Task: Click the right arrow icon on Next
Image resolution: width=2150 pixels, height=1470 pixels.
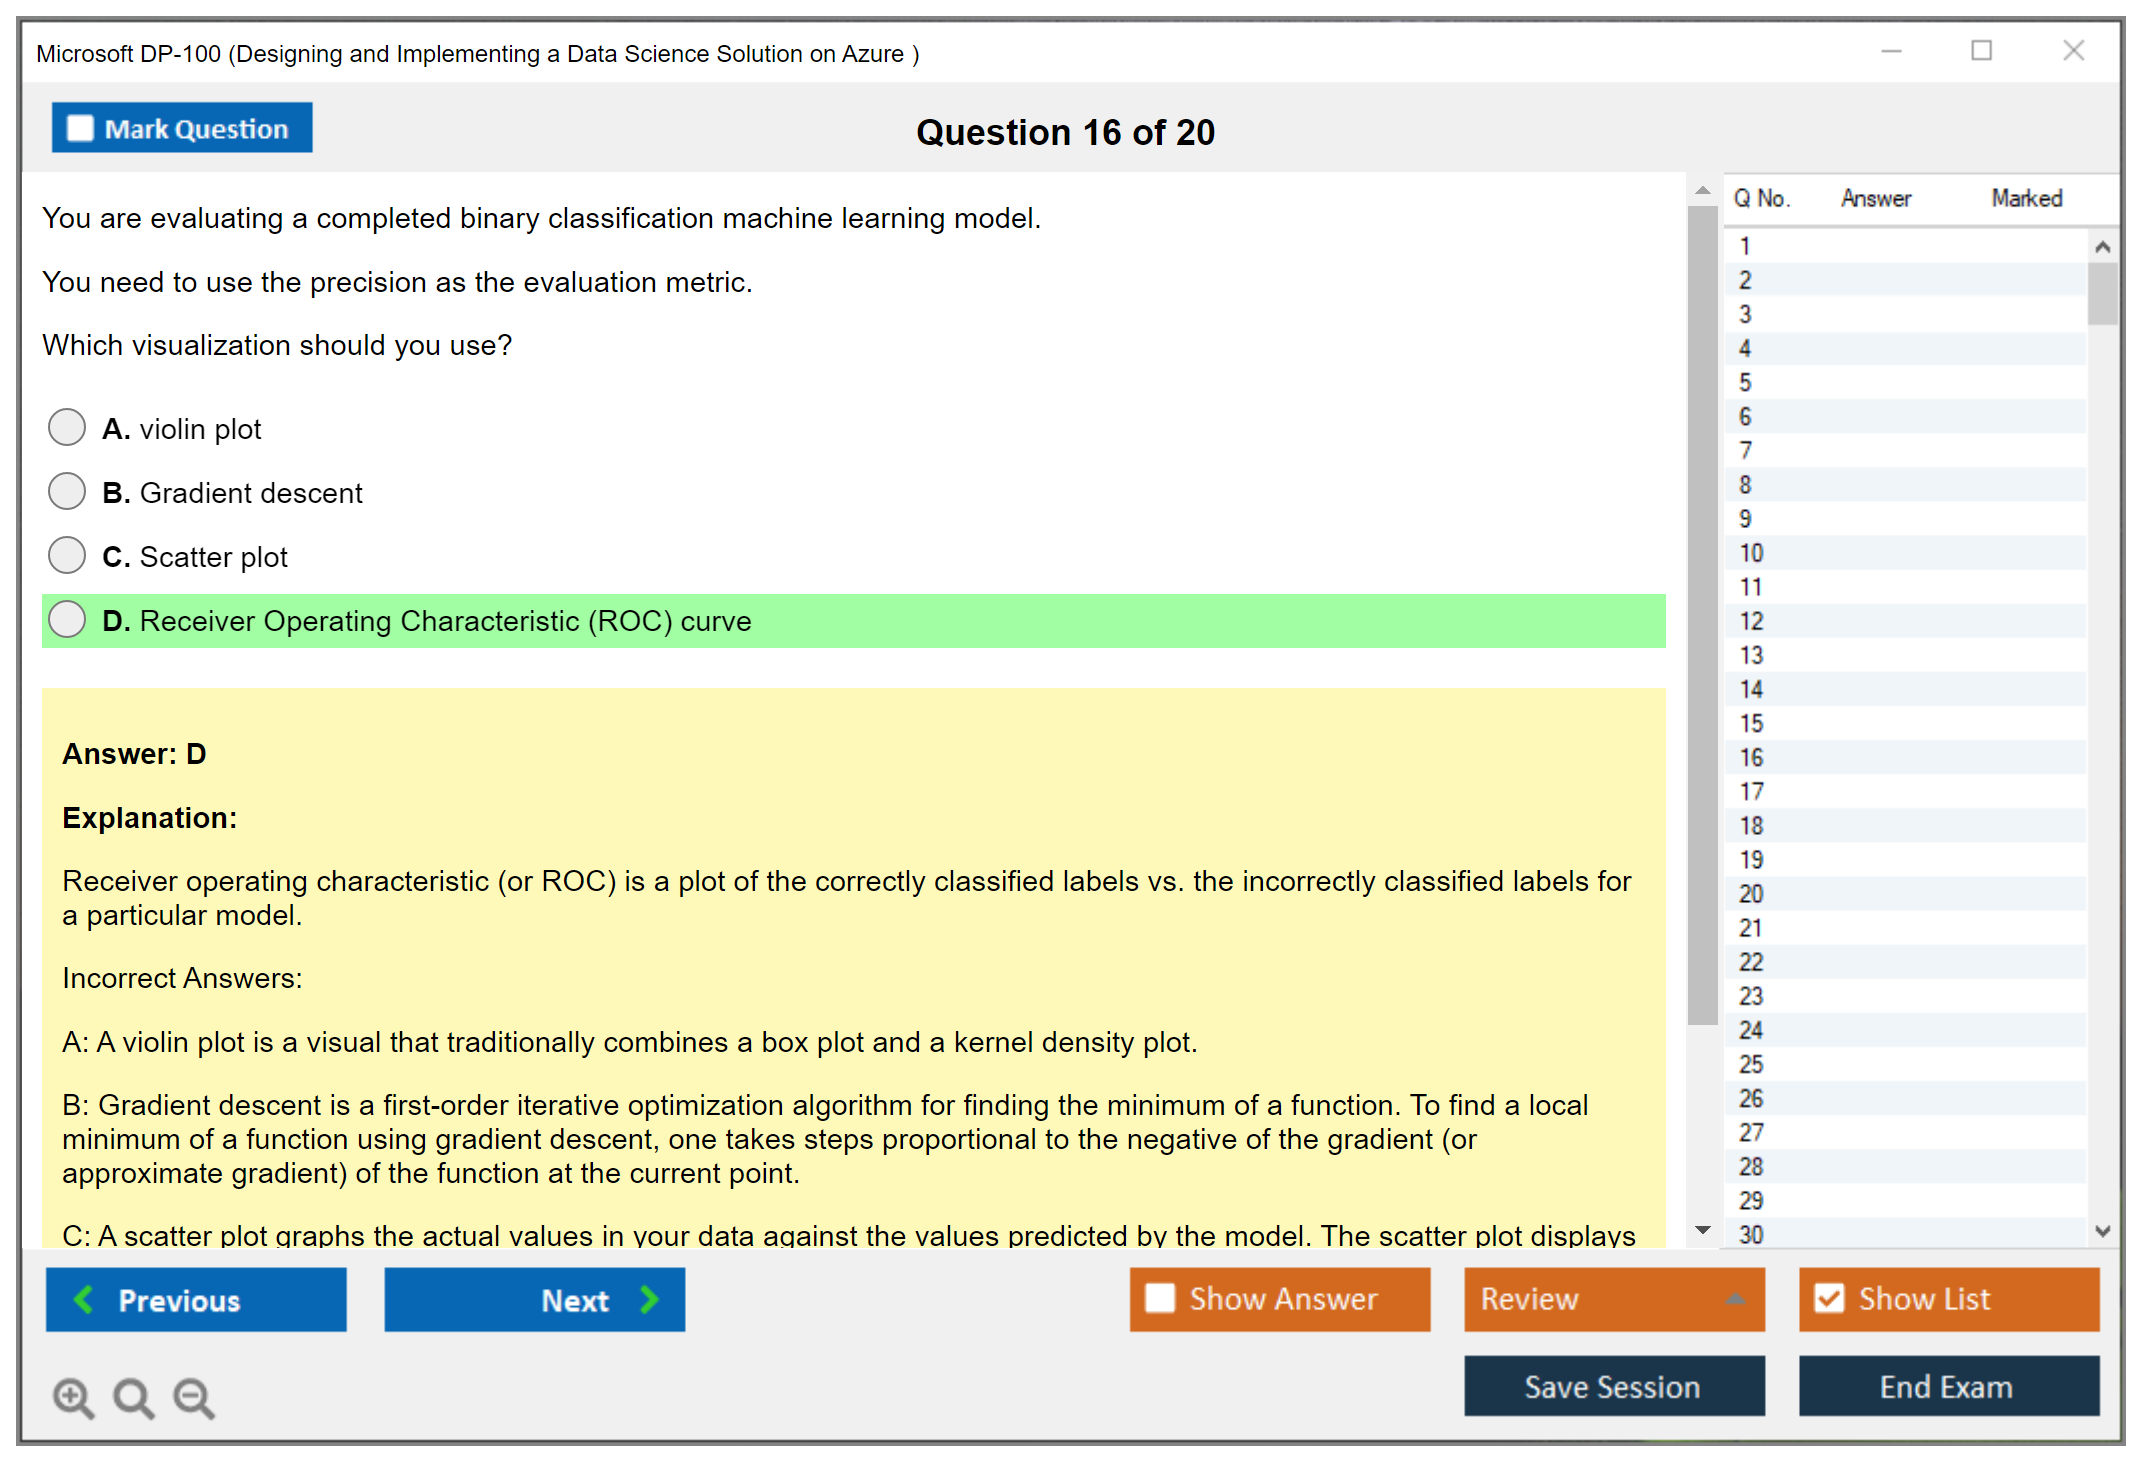Action: 649,1299
